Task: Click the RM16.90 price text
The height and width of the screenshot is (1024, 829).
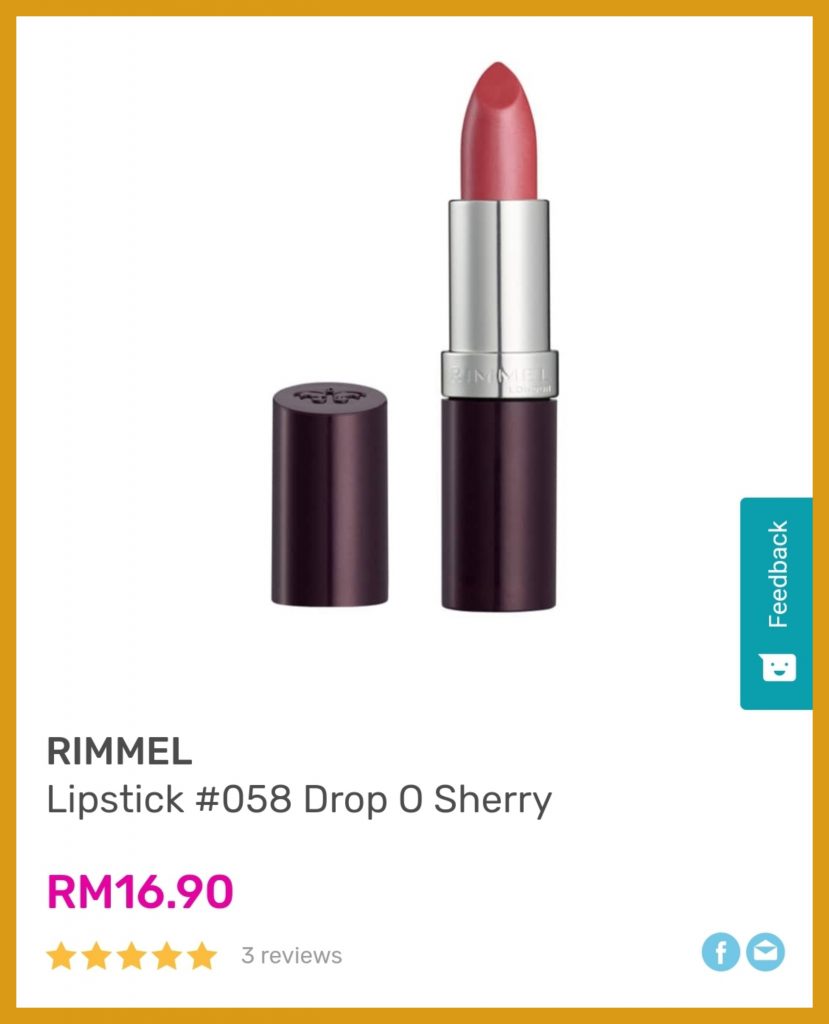Action: pos(140,892)
